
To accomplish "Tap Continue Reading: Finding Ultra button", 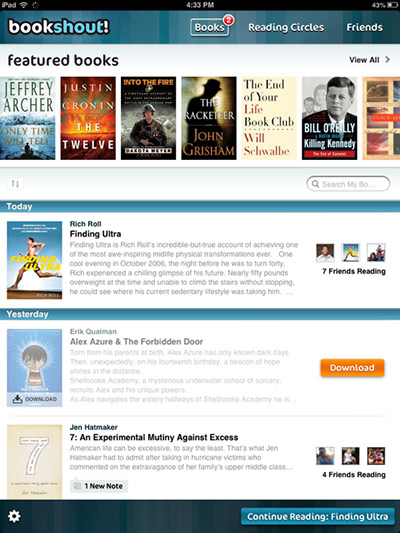I will click(x=317, y=517).
